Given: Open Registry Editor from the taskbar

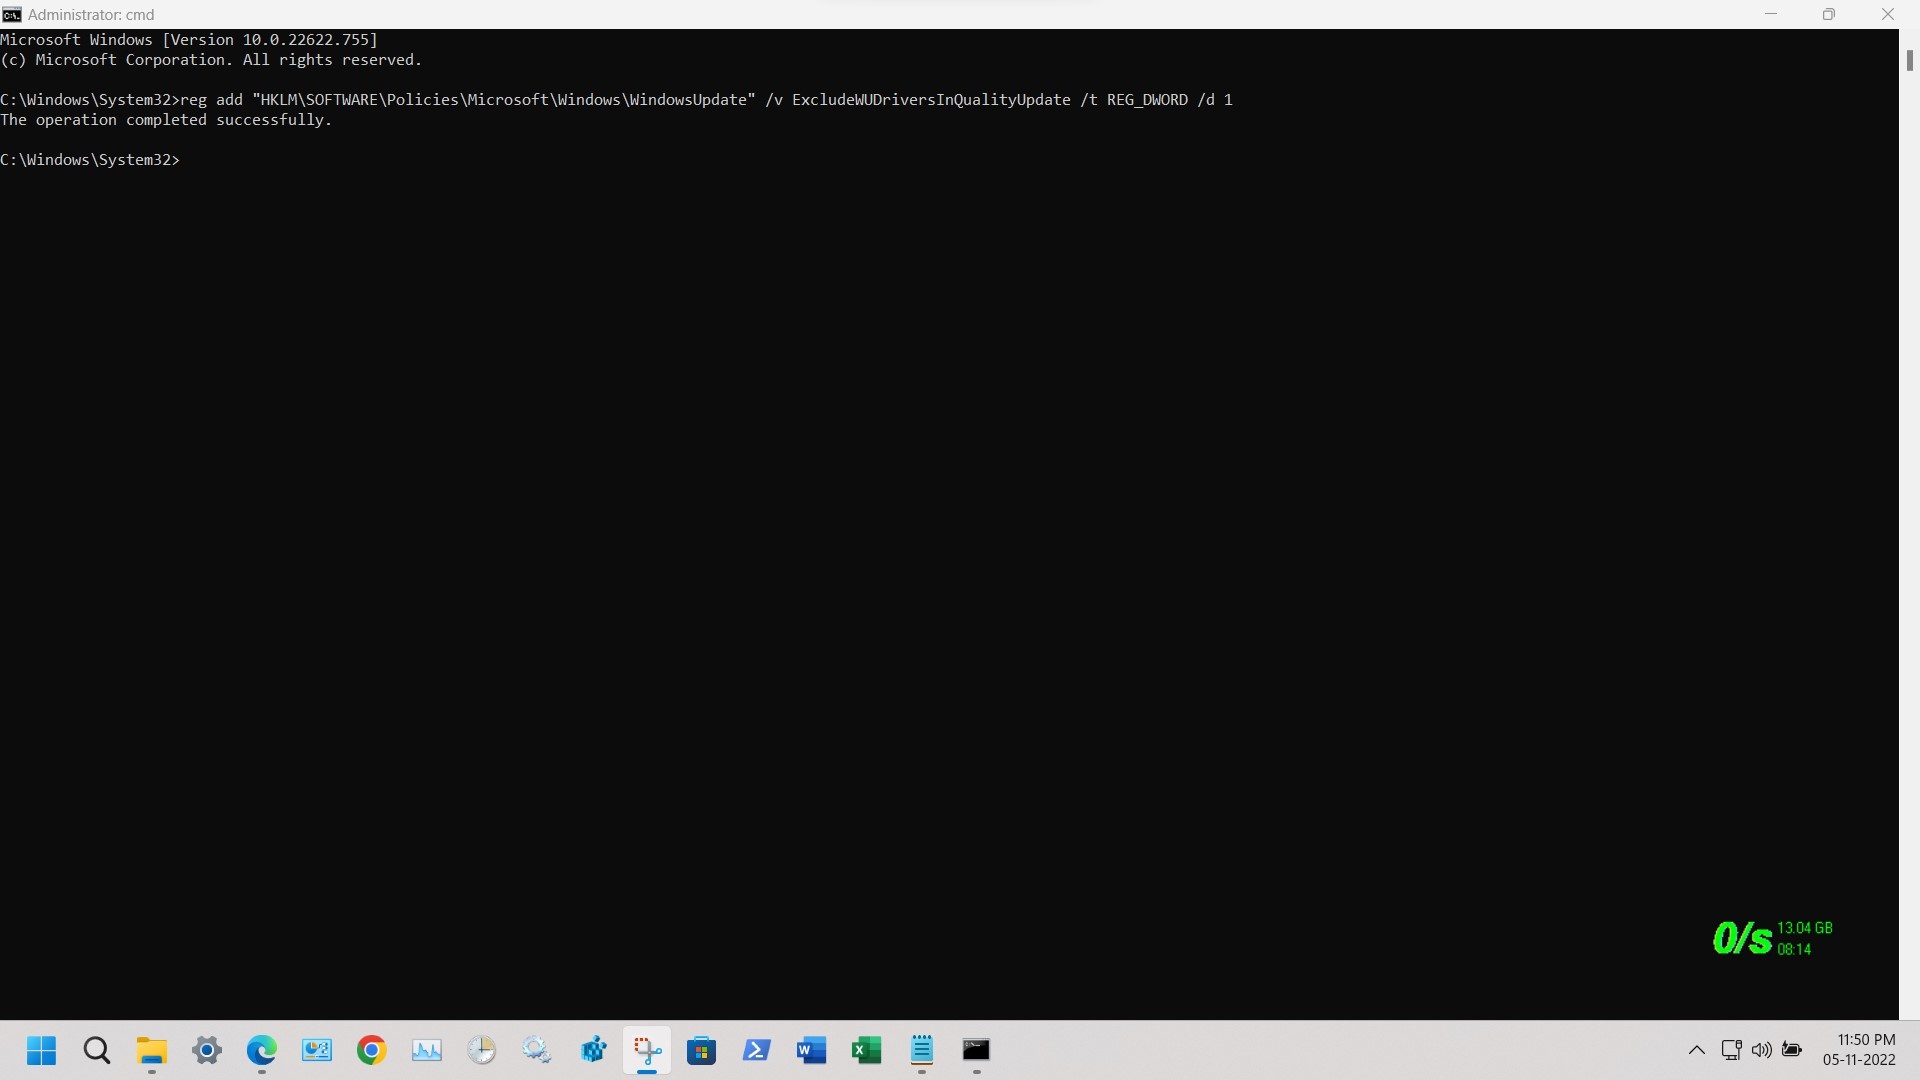Looking at the screenshot, I should click(592, 1050).
